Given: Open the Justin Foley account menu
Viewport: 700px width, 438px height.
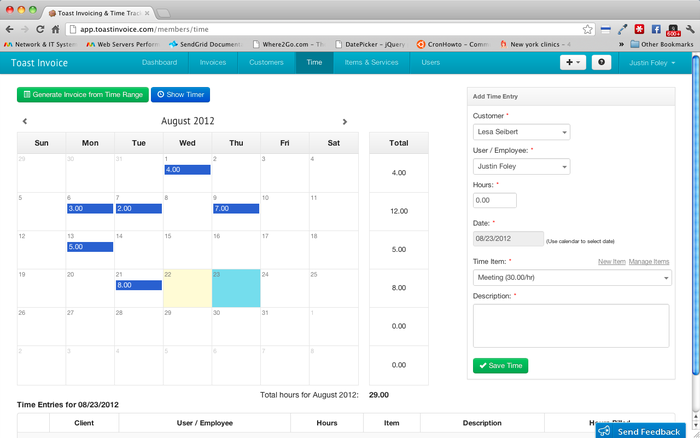Looking at the screenshot, I should click(x=650, y=62).
